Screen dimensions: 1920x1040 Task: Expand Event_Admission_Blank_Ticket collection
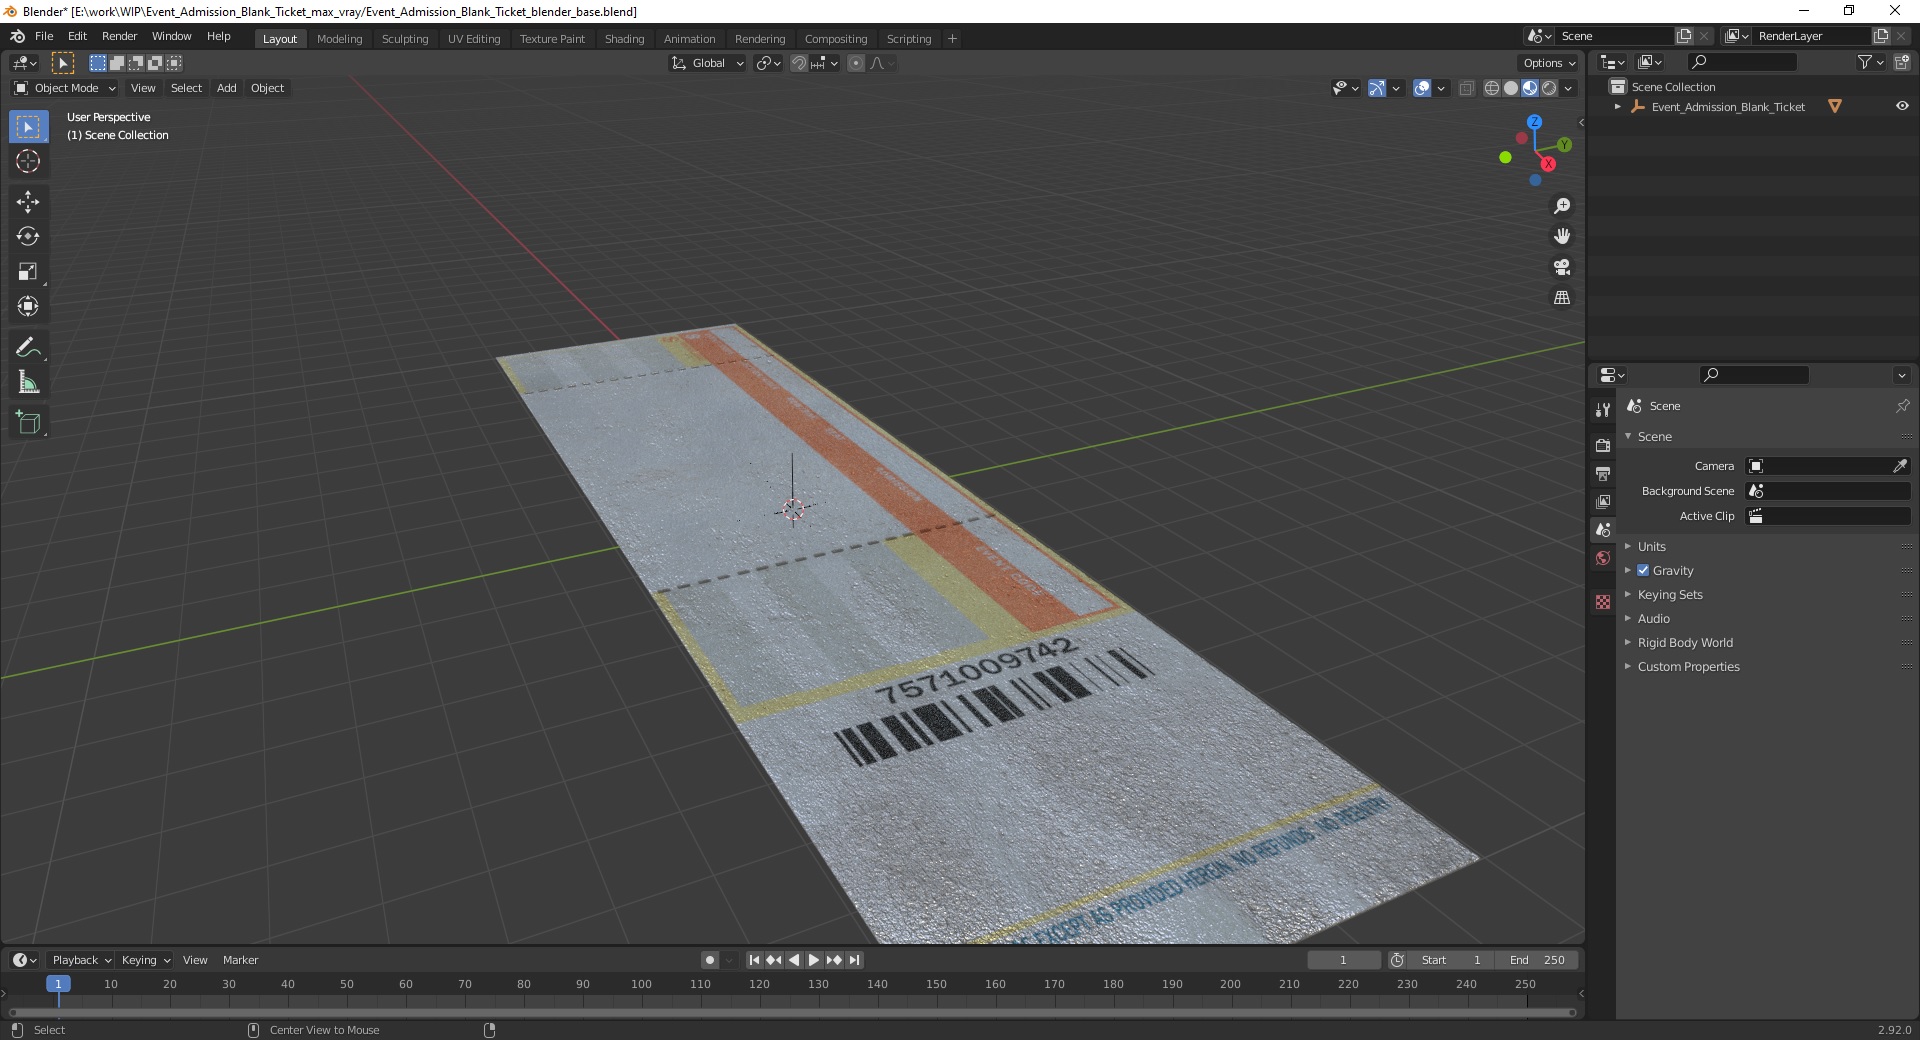pos(1618,106)
